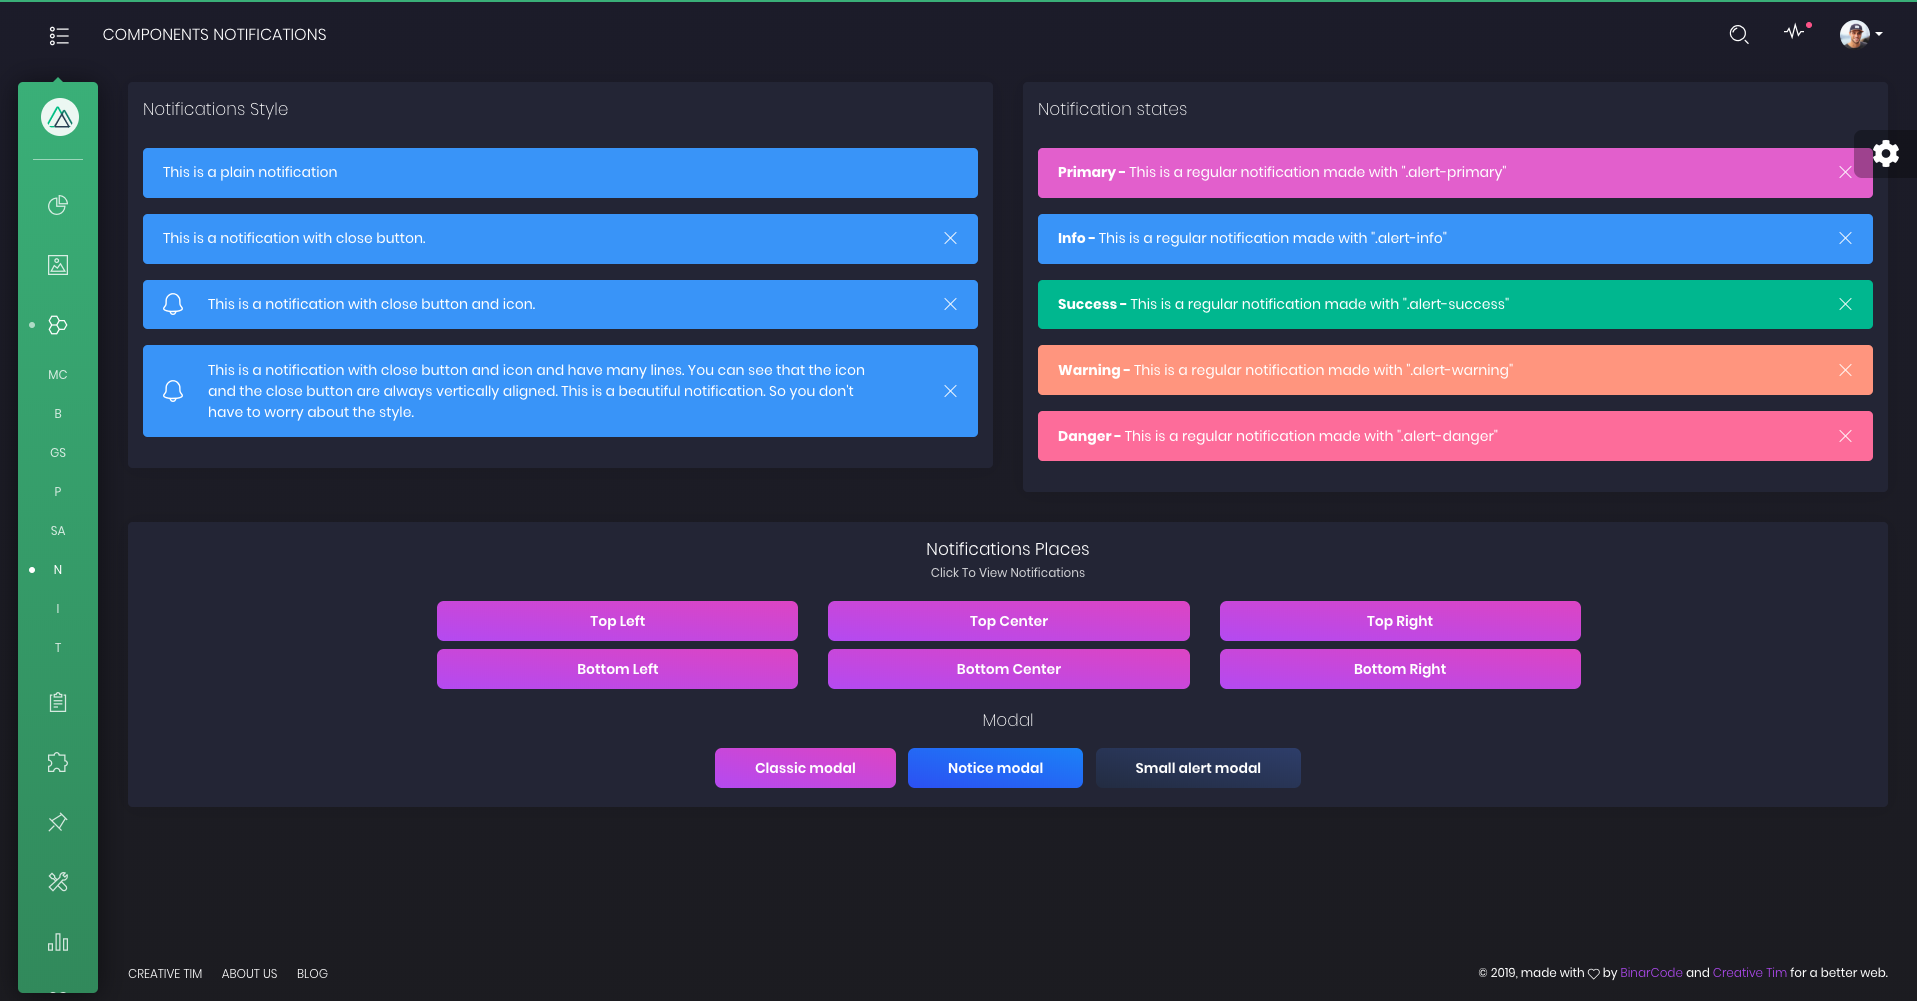Trigger the Bottom Right notification

coord(1400,669)
